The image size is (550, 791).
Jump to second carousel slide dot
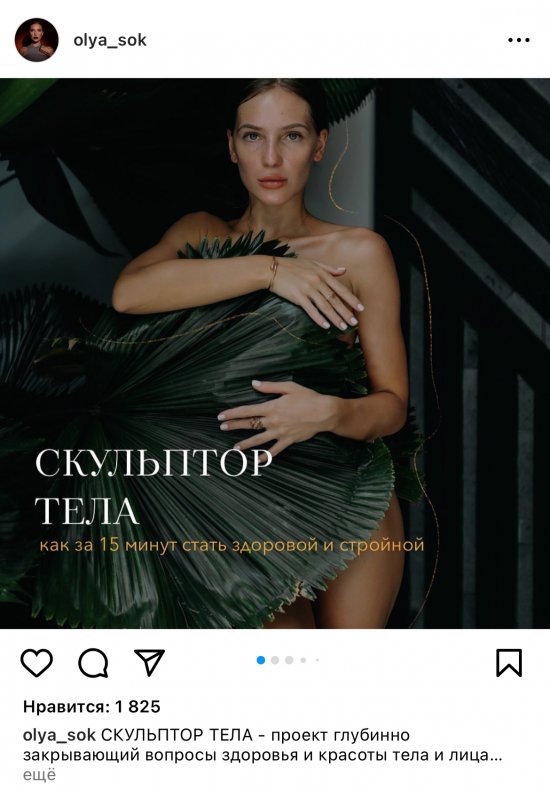[x=275, y=660]
